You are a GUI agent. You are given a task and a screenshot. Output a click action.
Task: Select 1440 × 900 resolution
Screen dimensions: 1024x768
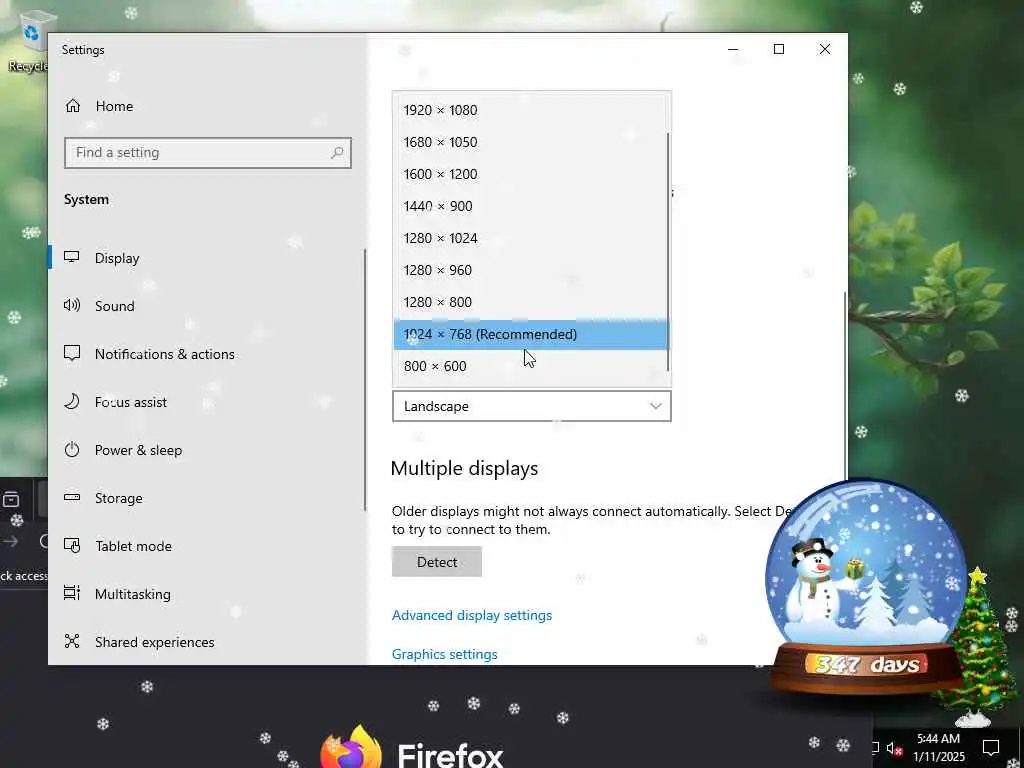pyautogui.click(x=530, y=206)
